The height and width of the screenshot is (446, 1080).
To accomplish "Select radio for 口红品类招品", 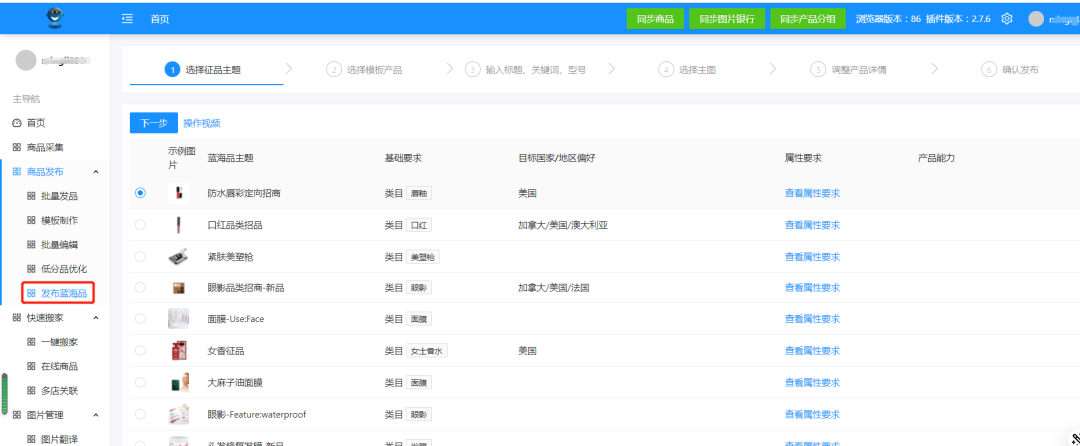I will [141, 224].
